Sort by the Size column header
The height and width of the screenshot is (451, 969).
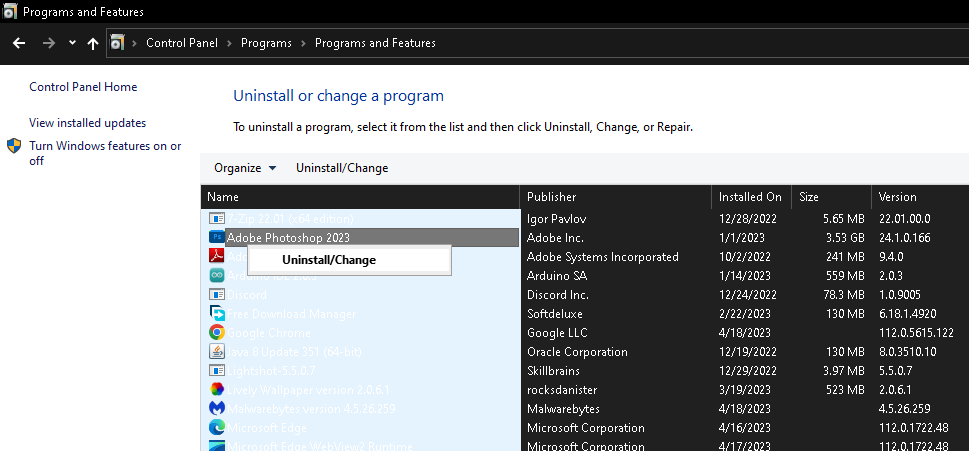click(832, 197)
